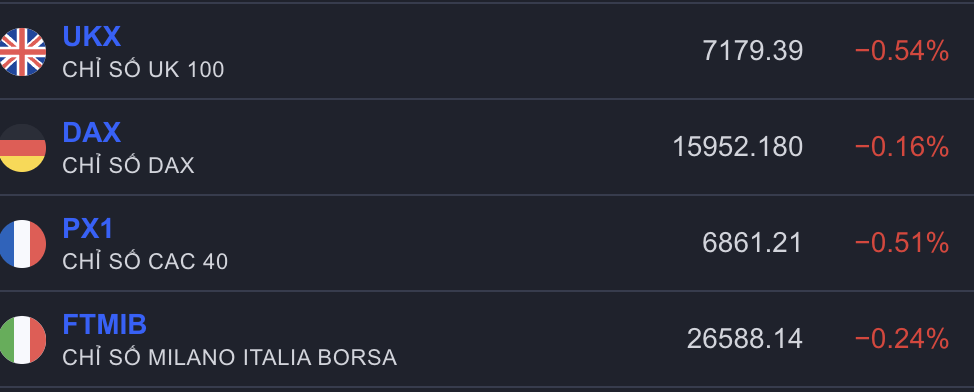Click the DAX price 15952.180
974x392 pixels.
(737, 147)
